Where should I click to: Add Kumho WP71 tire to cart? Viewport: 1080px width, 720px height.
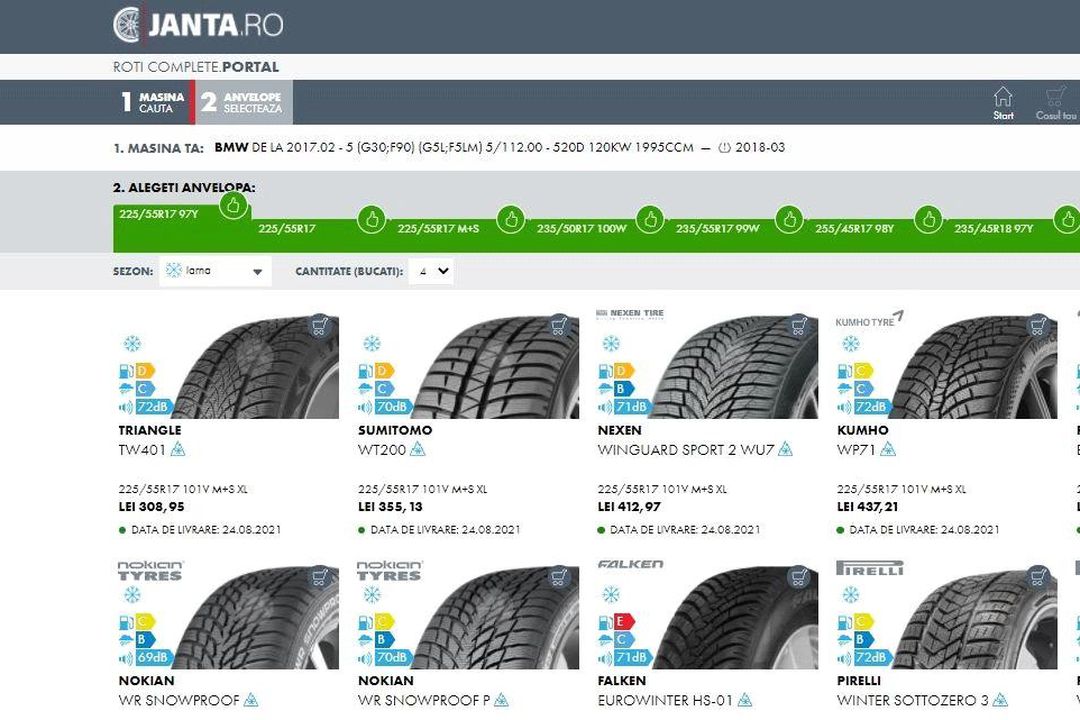click(1038, 326)
